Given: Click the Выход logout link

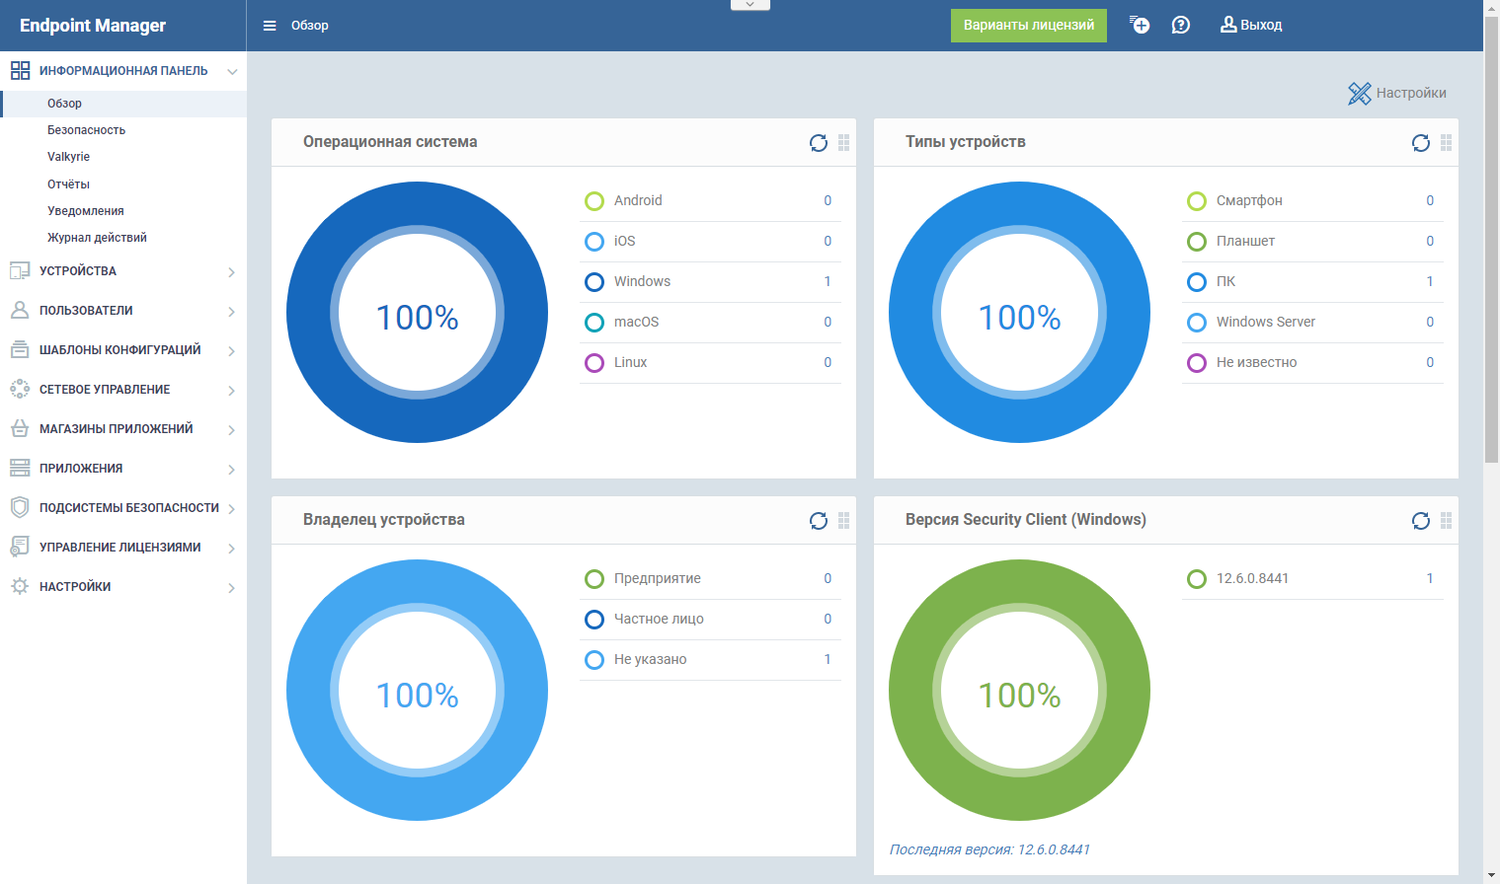Looking at the screenshot, I should [1251, 25].
